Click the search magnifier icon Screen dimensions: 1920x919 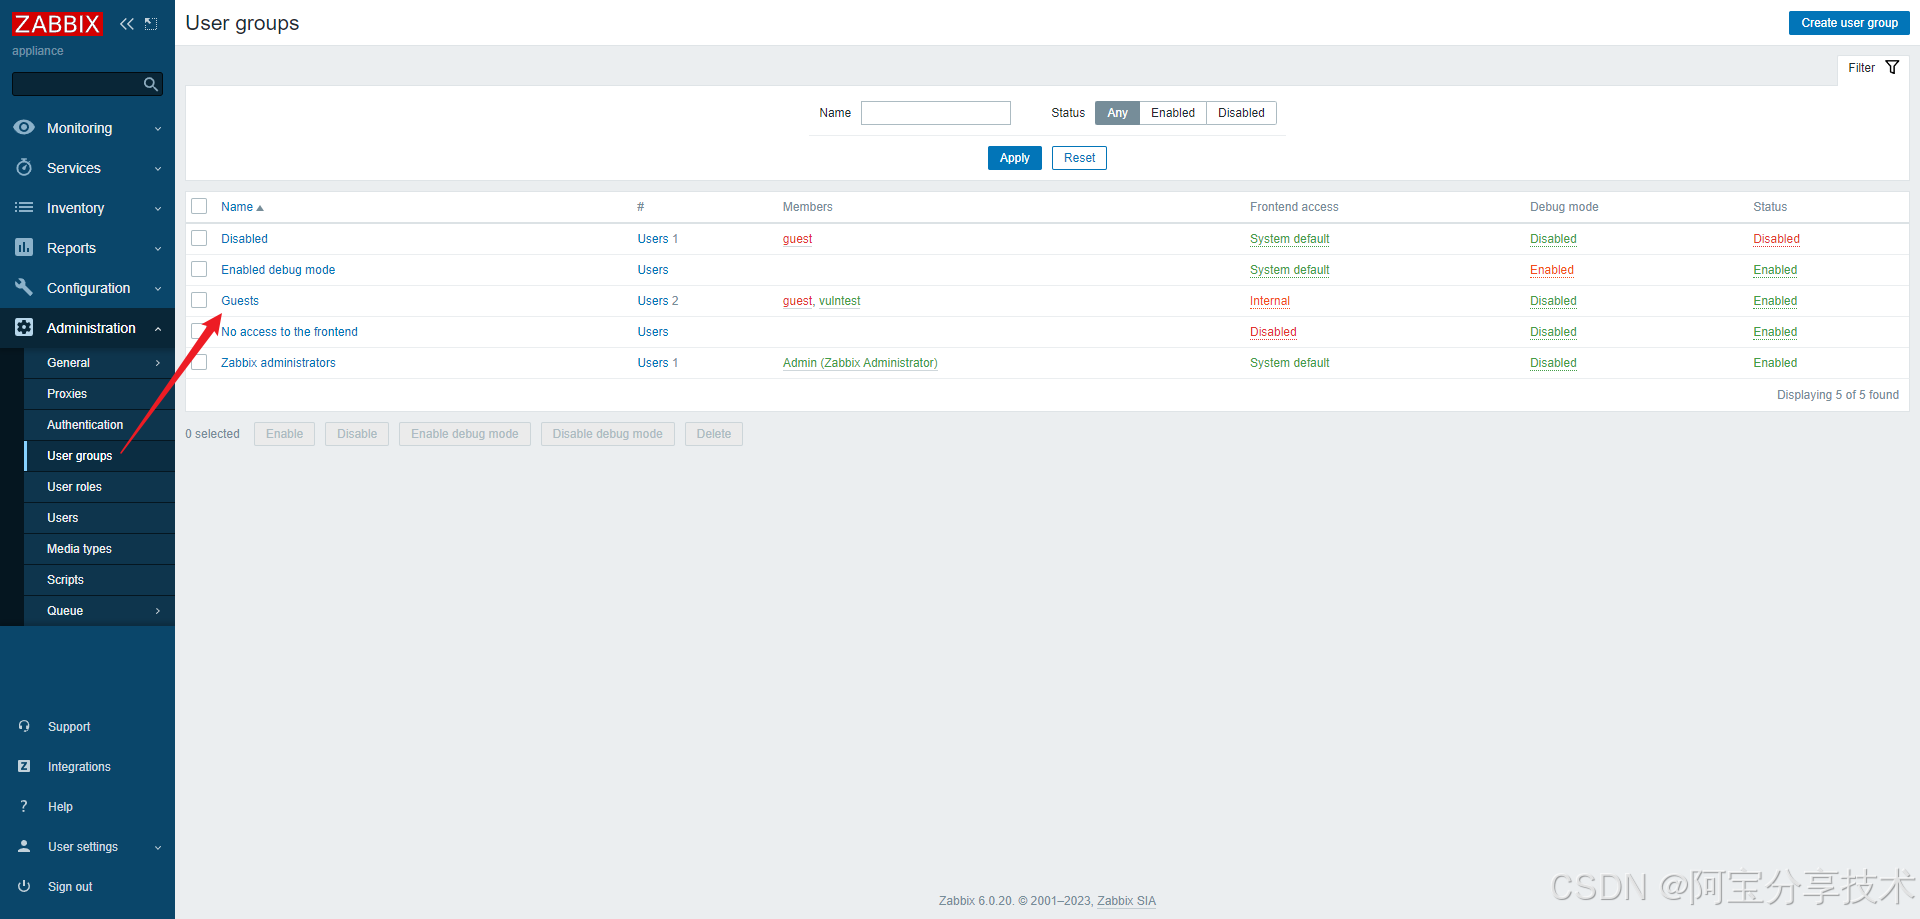[x=150, y=85]
